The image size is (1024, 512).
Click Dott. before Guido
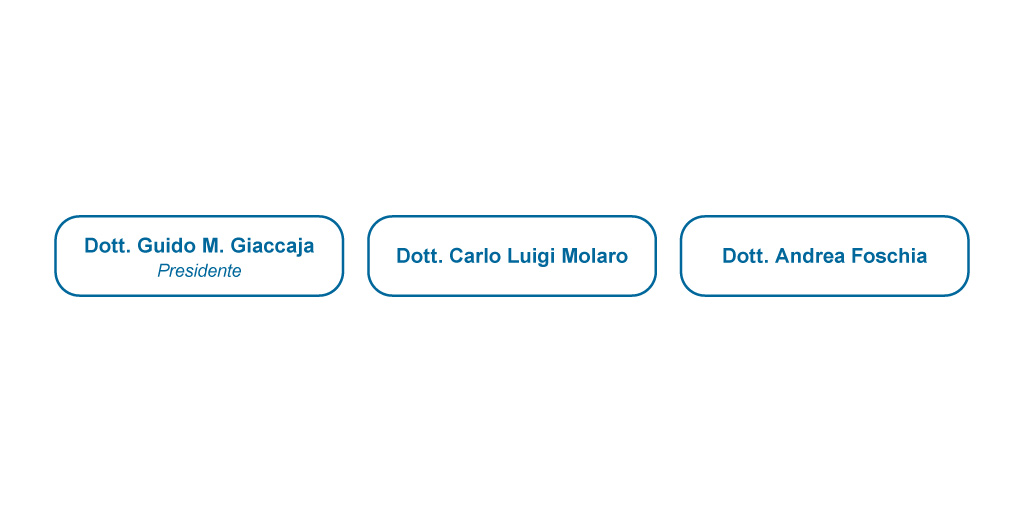point(108,246)
